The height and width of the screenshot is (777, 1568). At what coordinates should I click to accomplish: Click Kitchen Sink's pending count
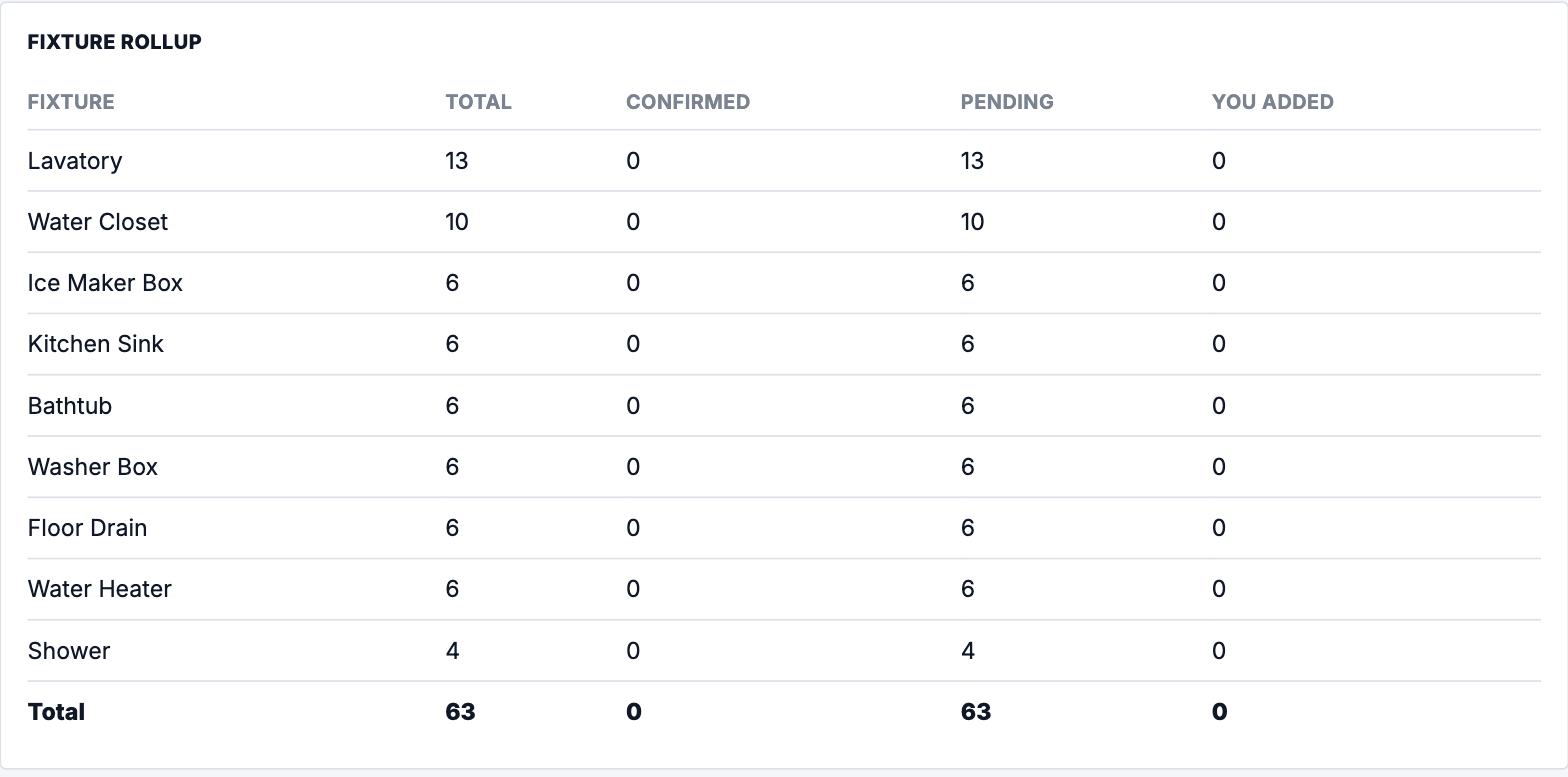(x=967, y=344)
